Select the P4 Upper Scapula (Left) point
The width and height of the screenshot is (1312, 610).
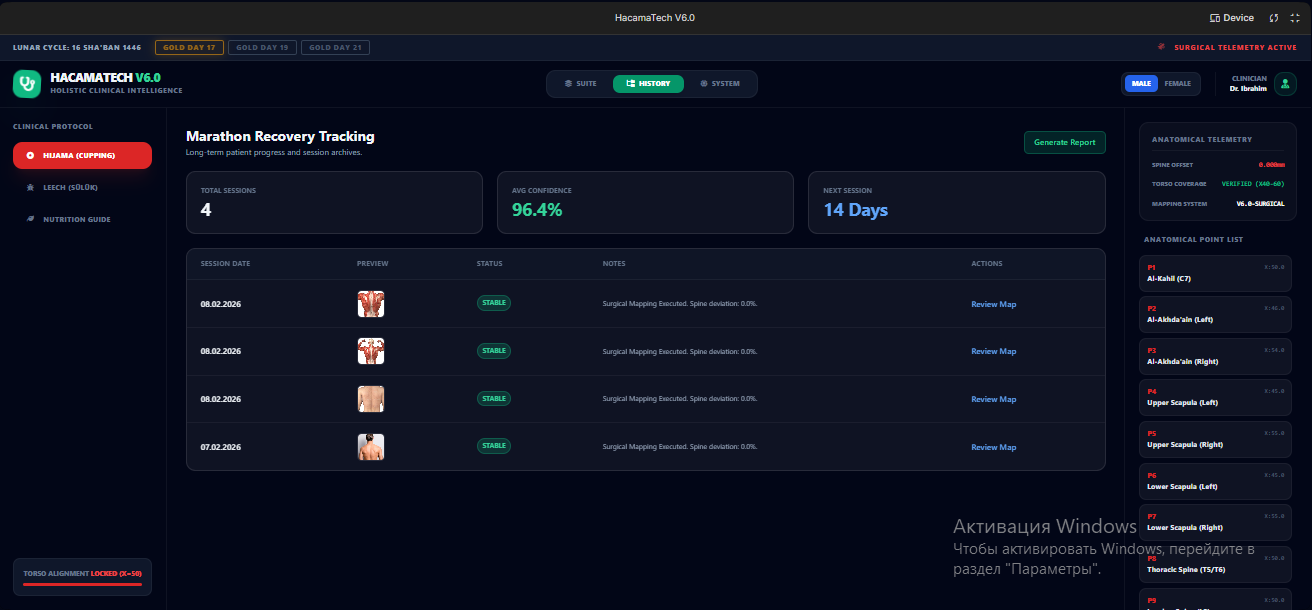[x=1214, y=397]
